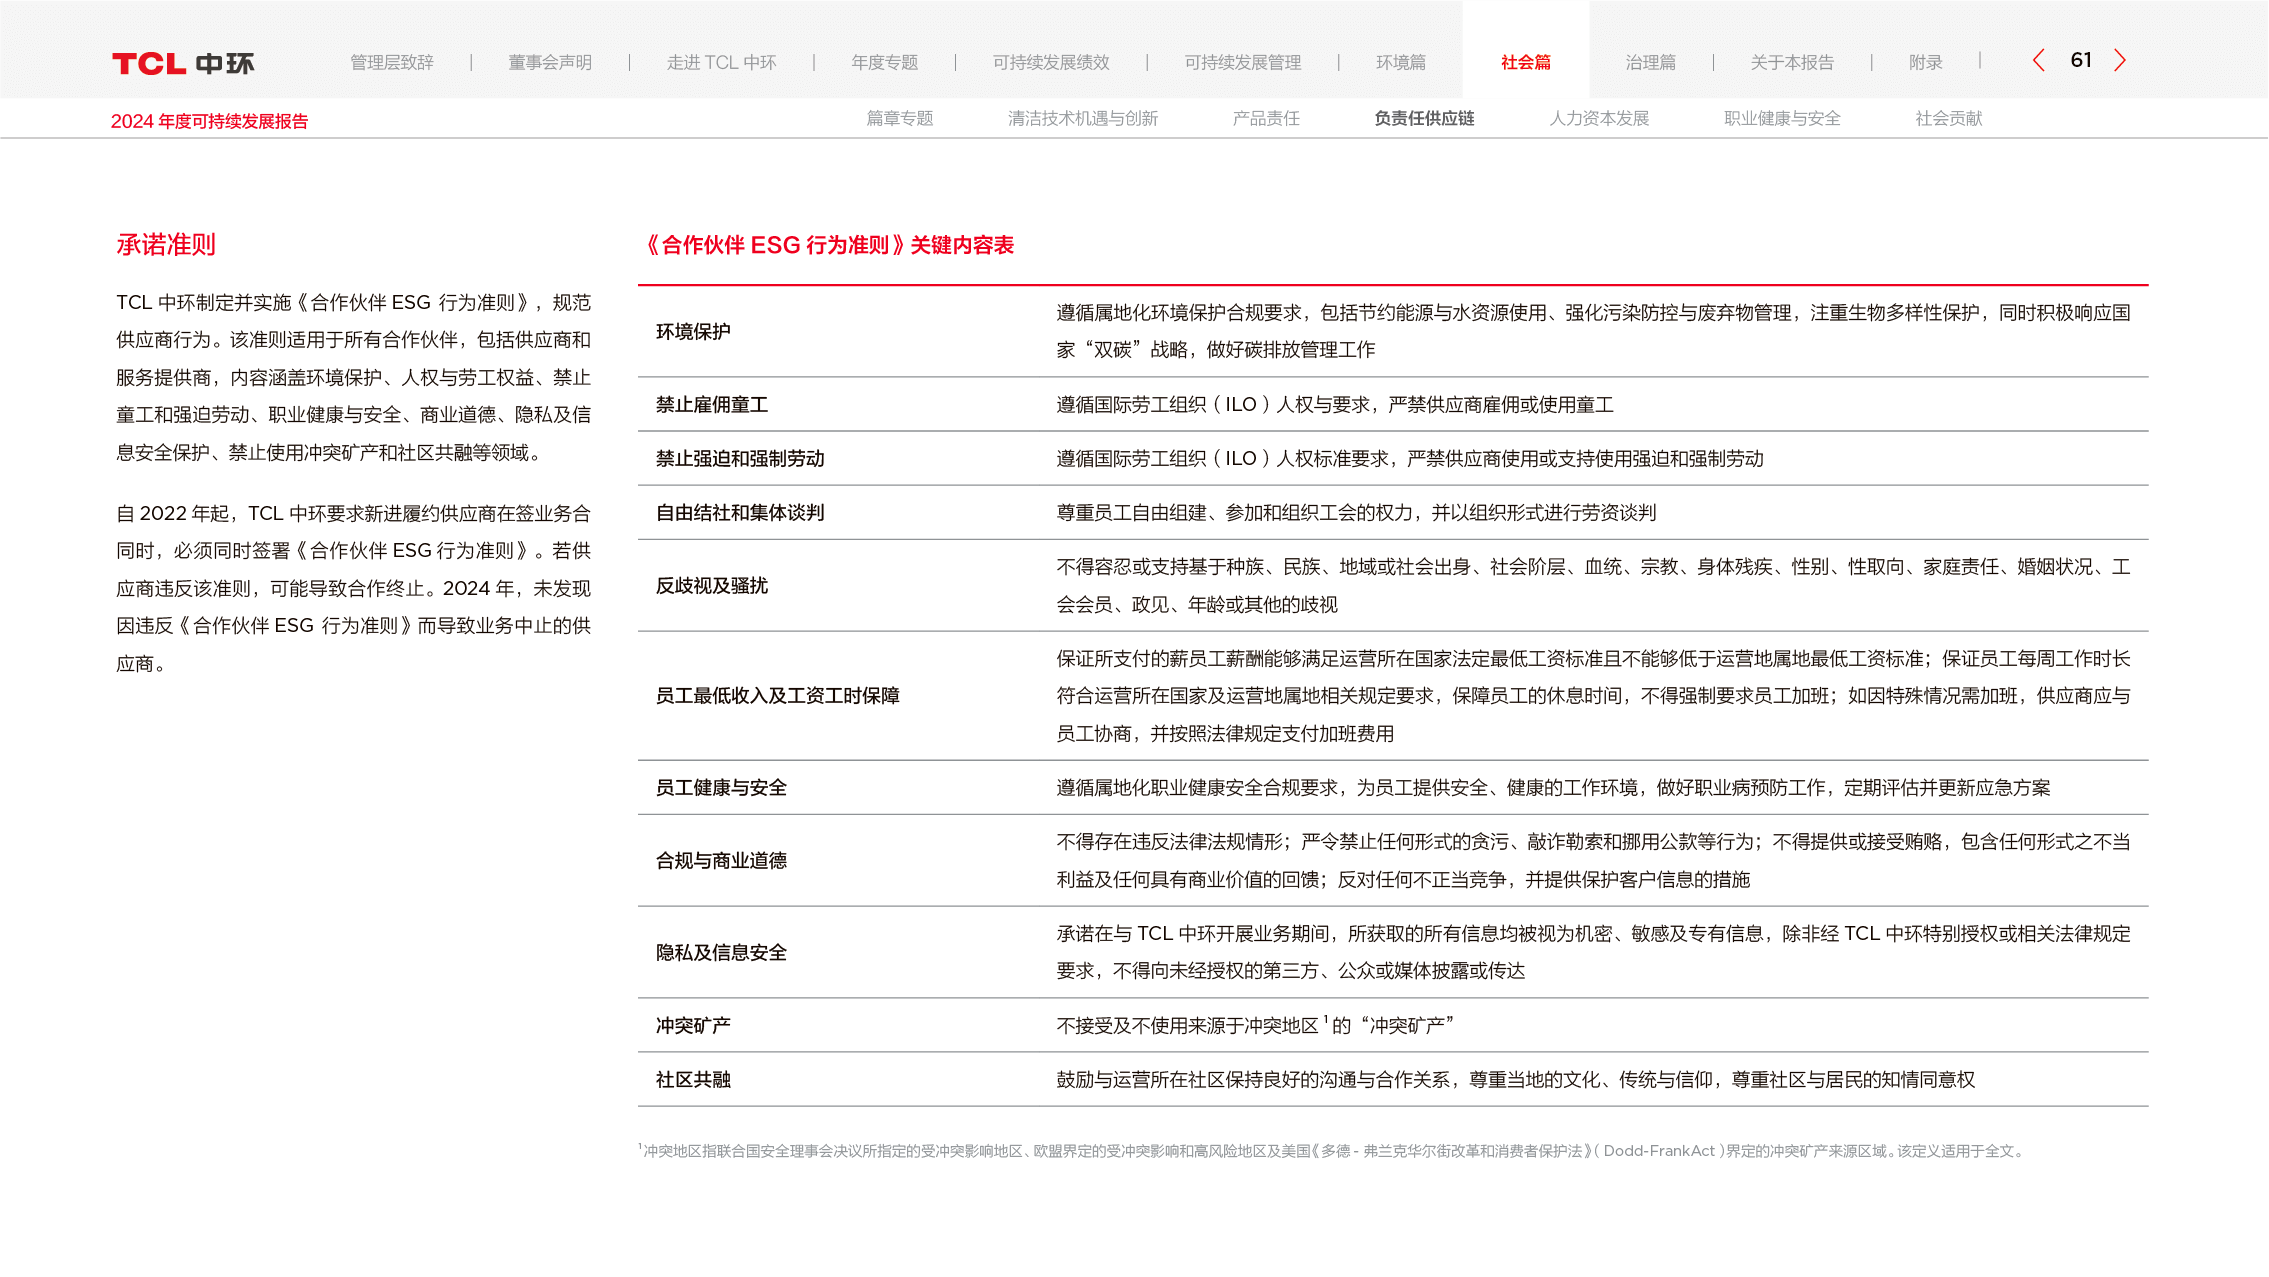Go to 职业健康与安全 subsection
Screen dimensions: 2269x1277
1781,118
